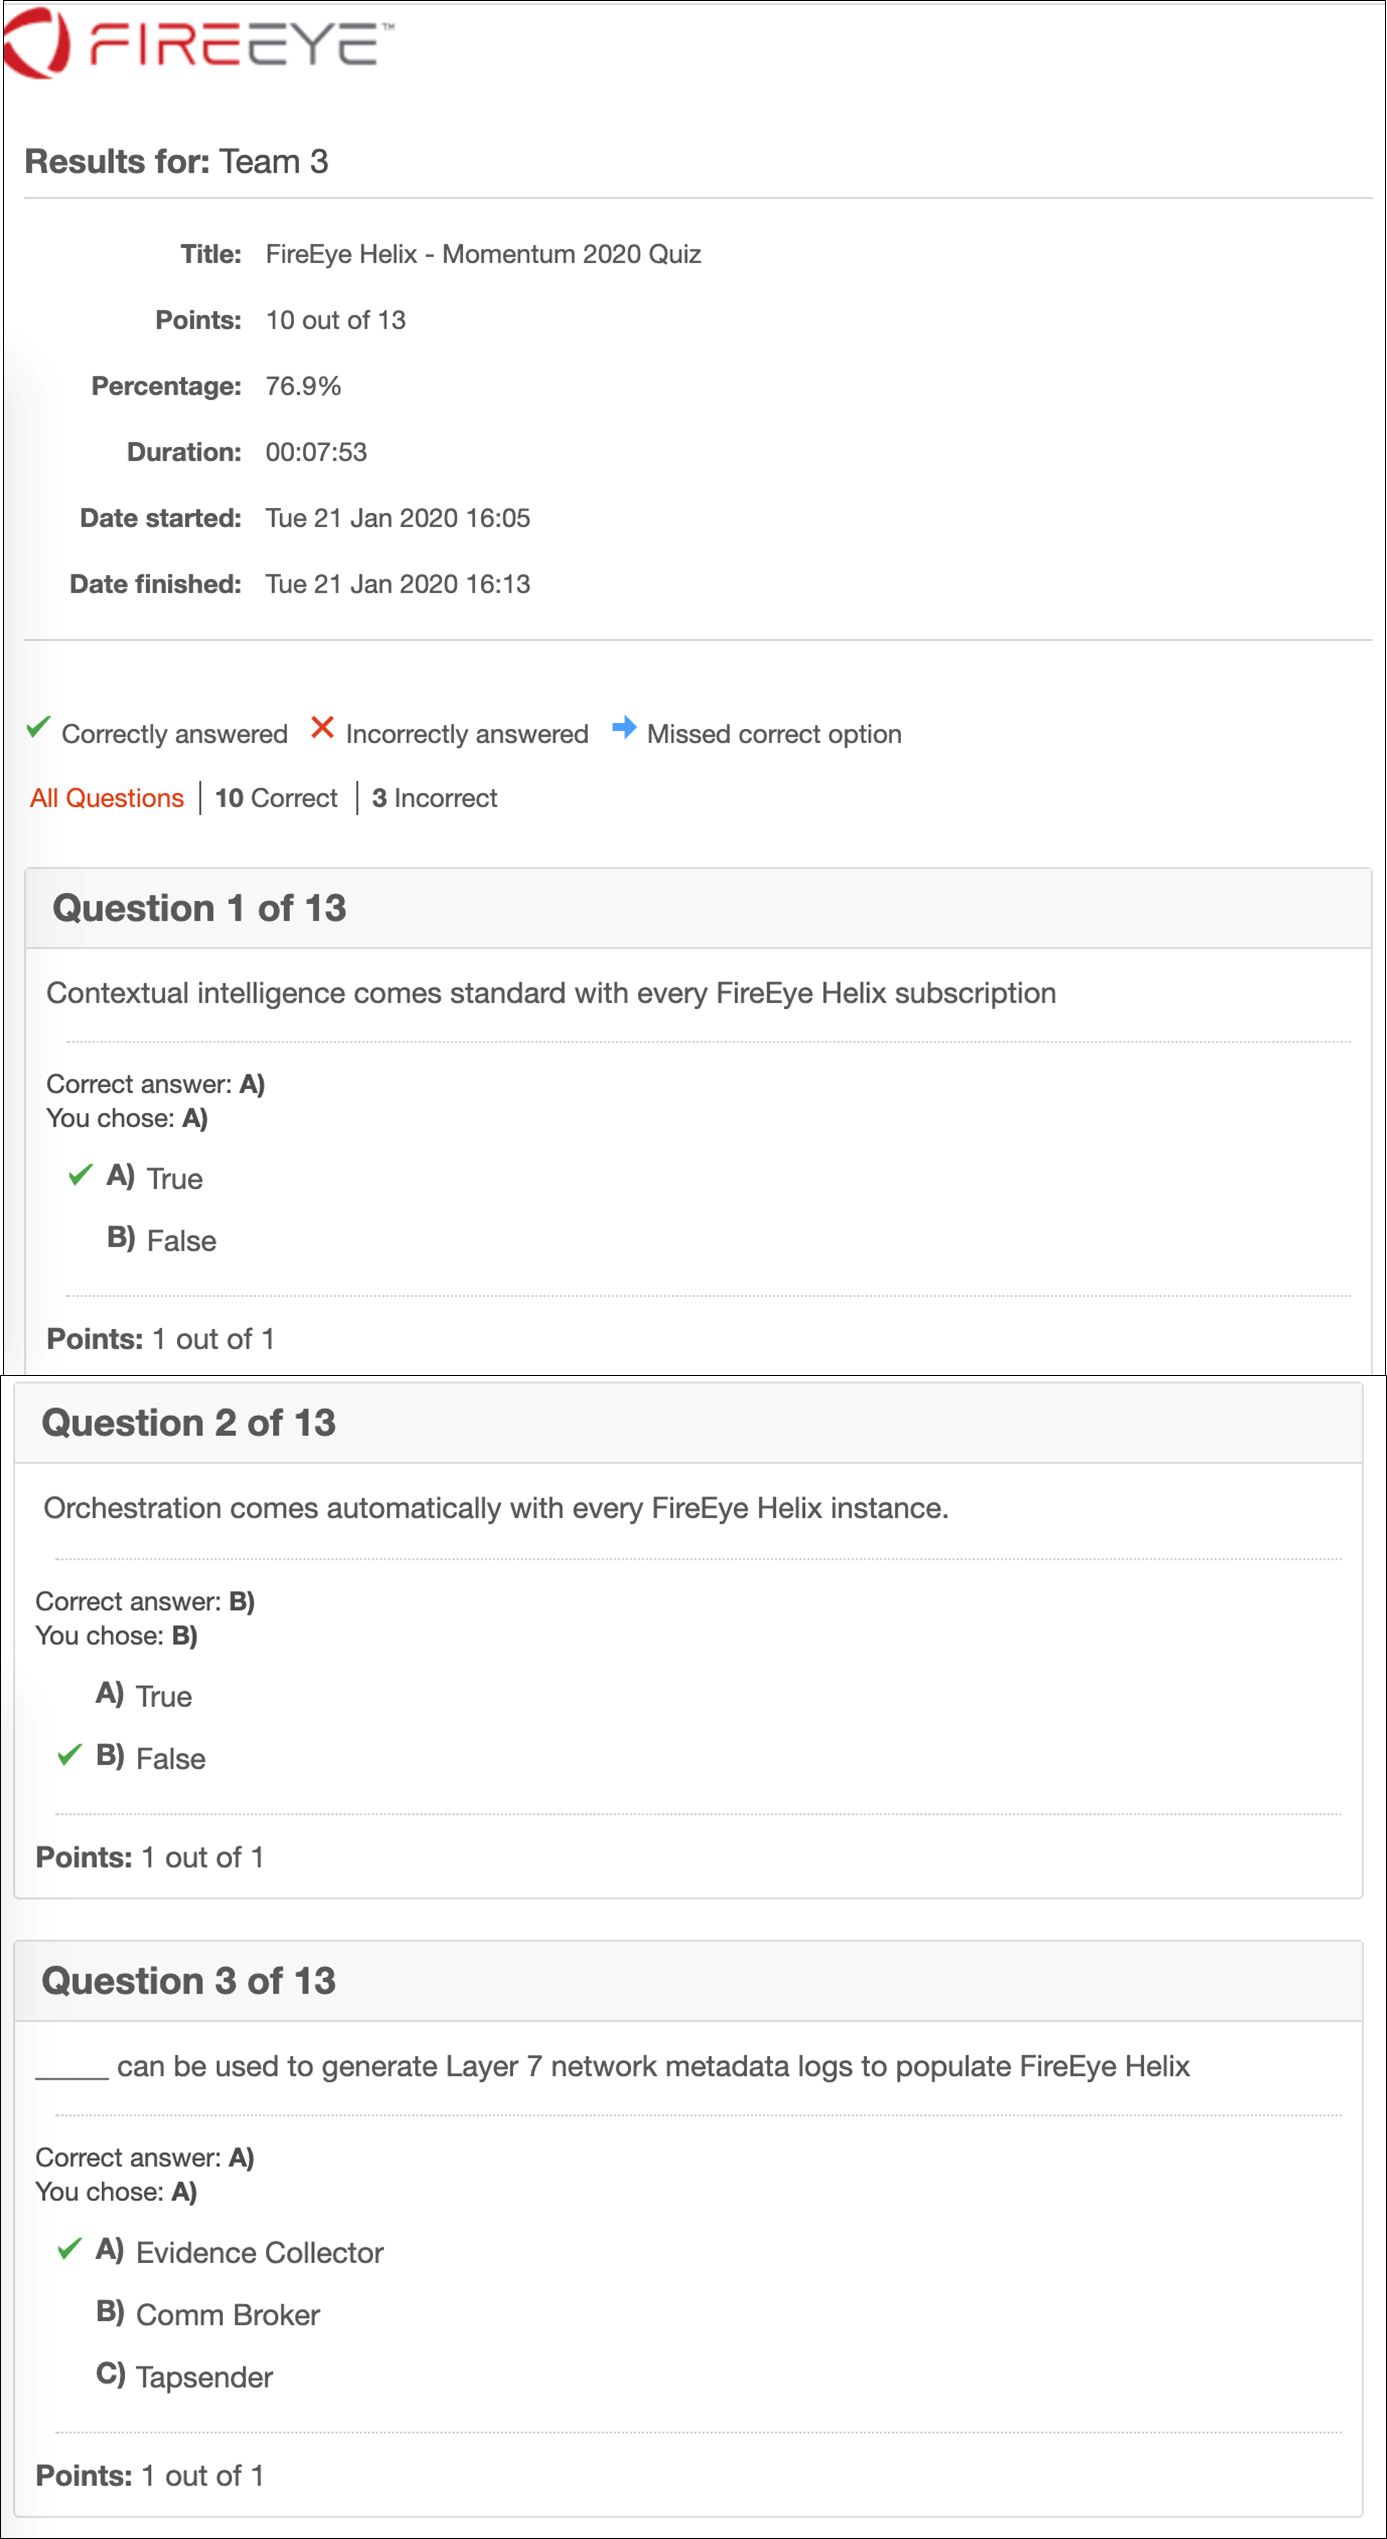Viewport: 1387px width, 2539px height.
Task: Select Evidence Collector answer text
Action: click(260, 2253)
